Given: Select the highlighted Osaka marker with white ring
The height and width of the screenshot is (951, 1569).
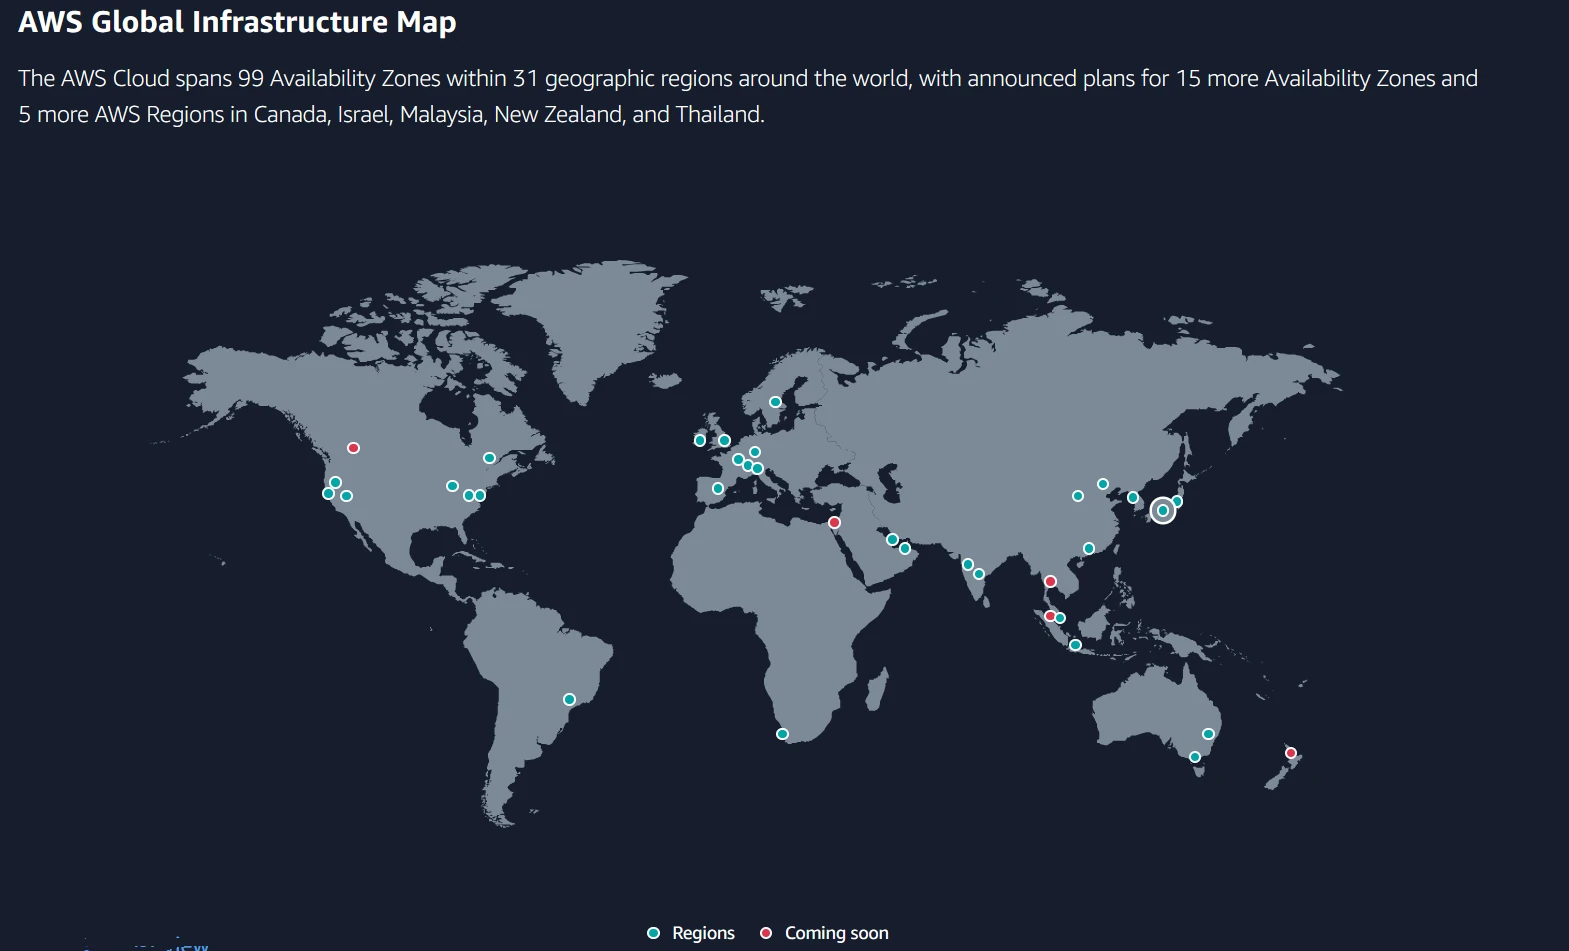Looking at the screenshot, I should [x=1163, y=511].
